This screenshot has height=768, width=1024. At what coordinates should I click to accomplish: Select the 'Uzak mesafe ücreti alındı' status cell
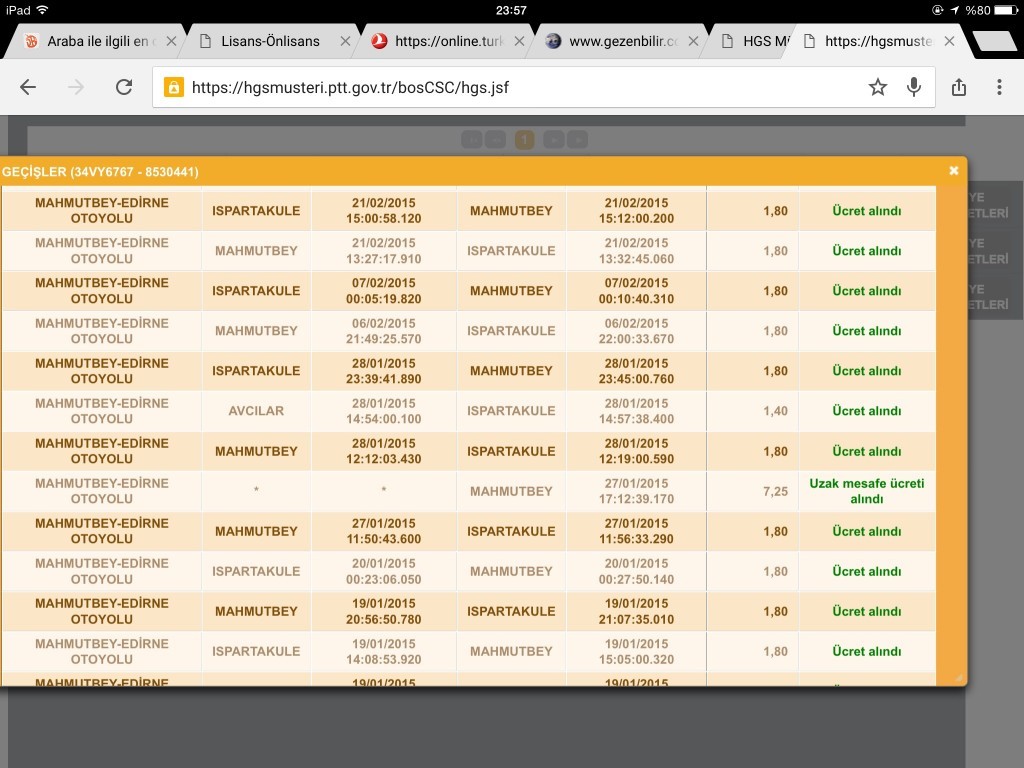pos(866,491)
